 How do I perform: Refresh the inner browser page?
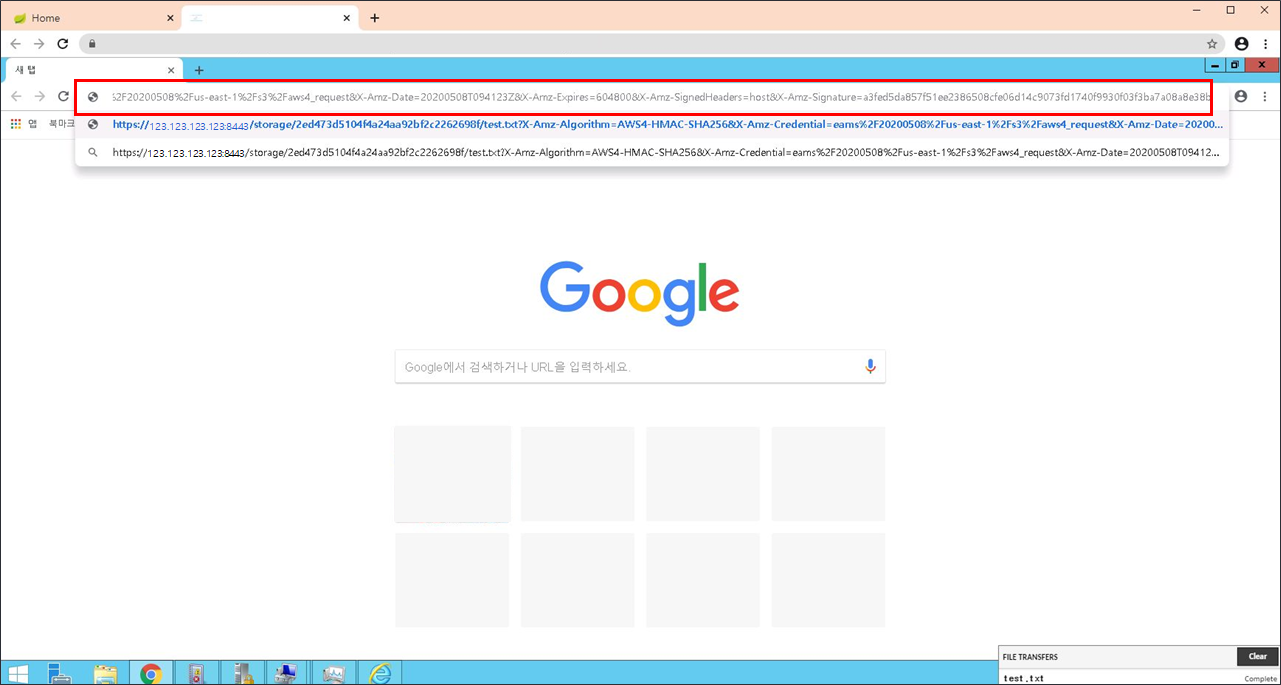63,96
